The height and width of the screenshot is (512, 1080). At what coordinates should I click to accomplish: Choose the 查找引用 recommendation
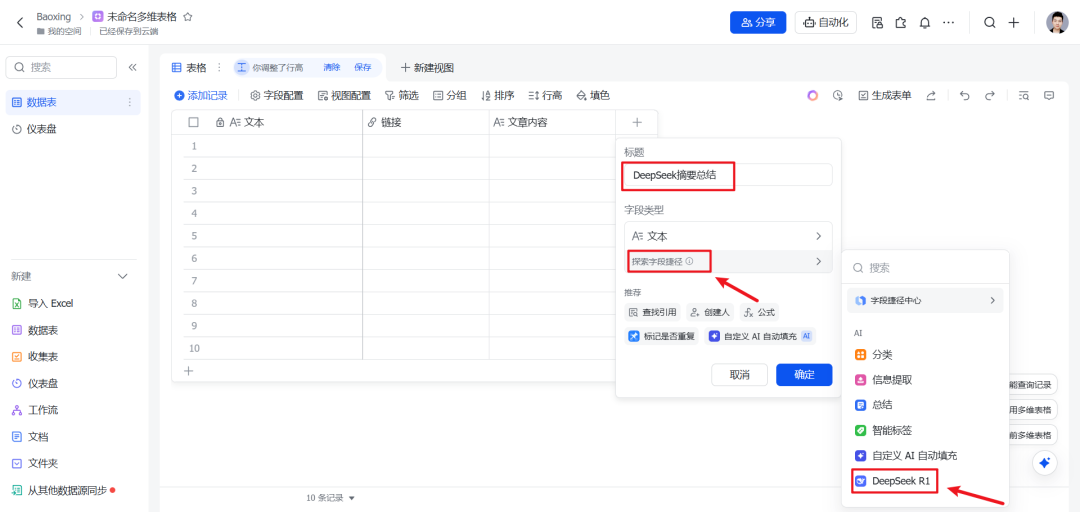click(x=653, y=312)
